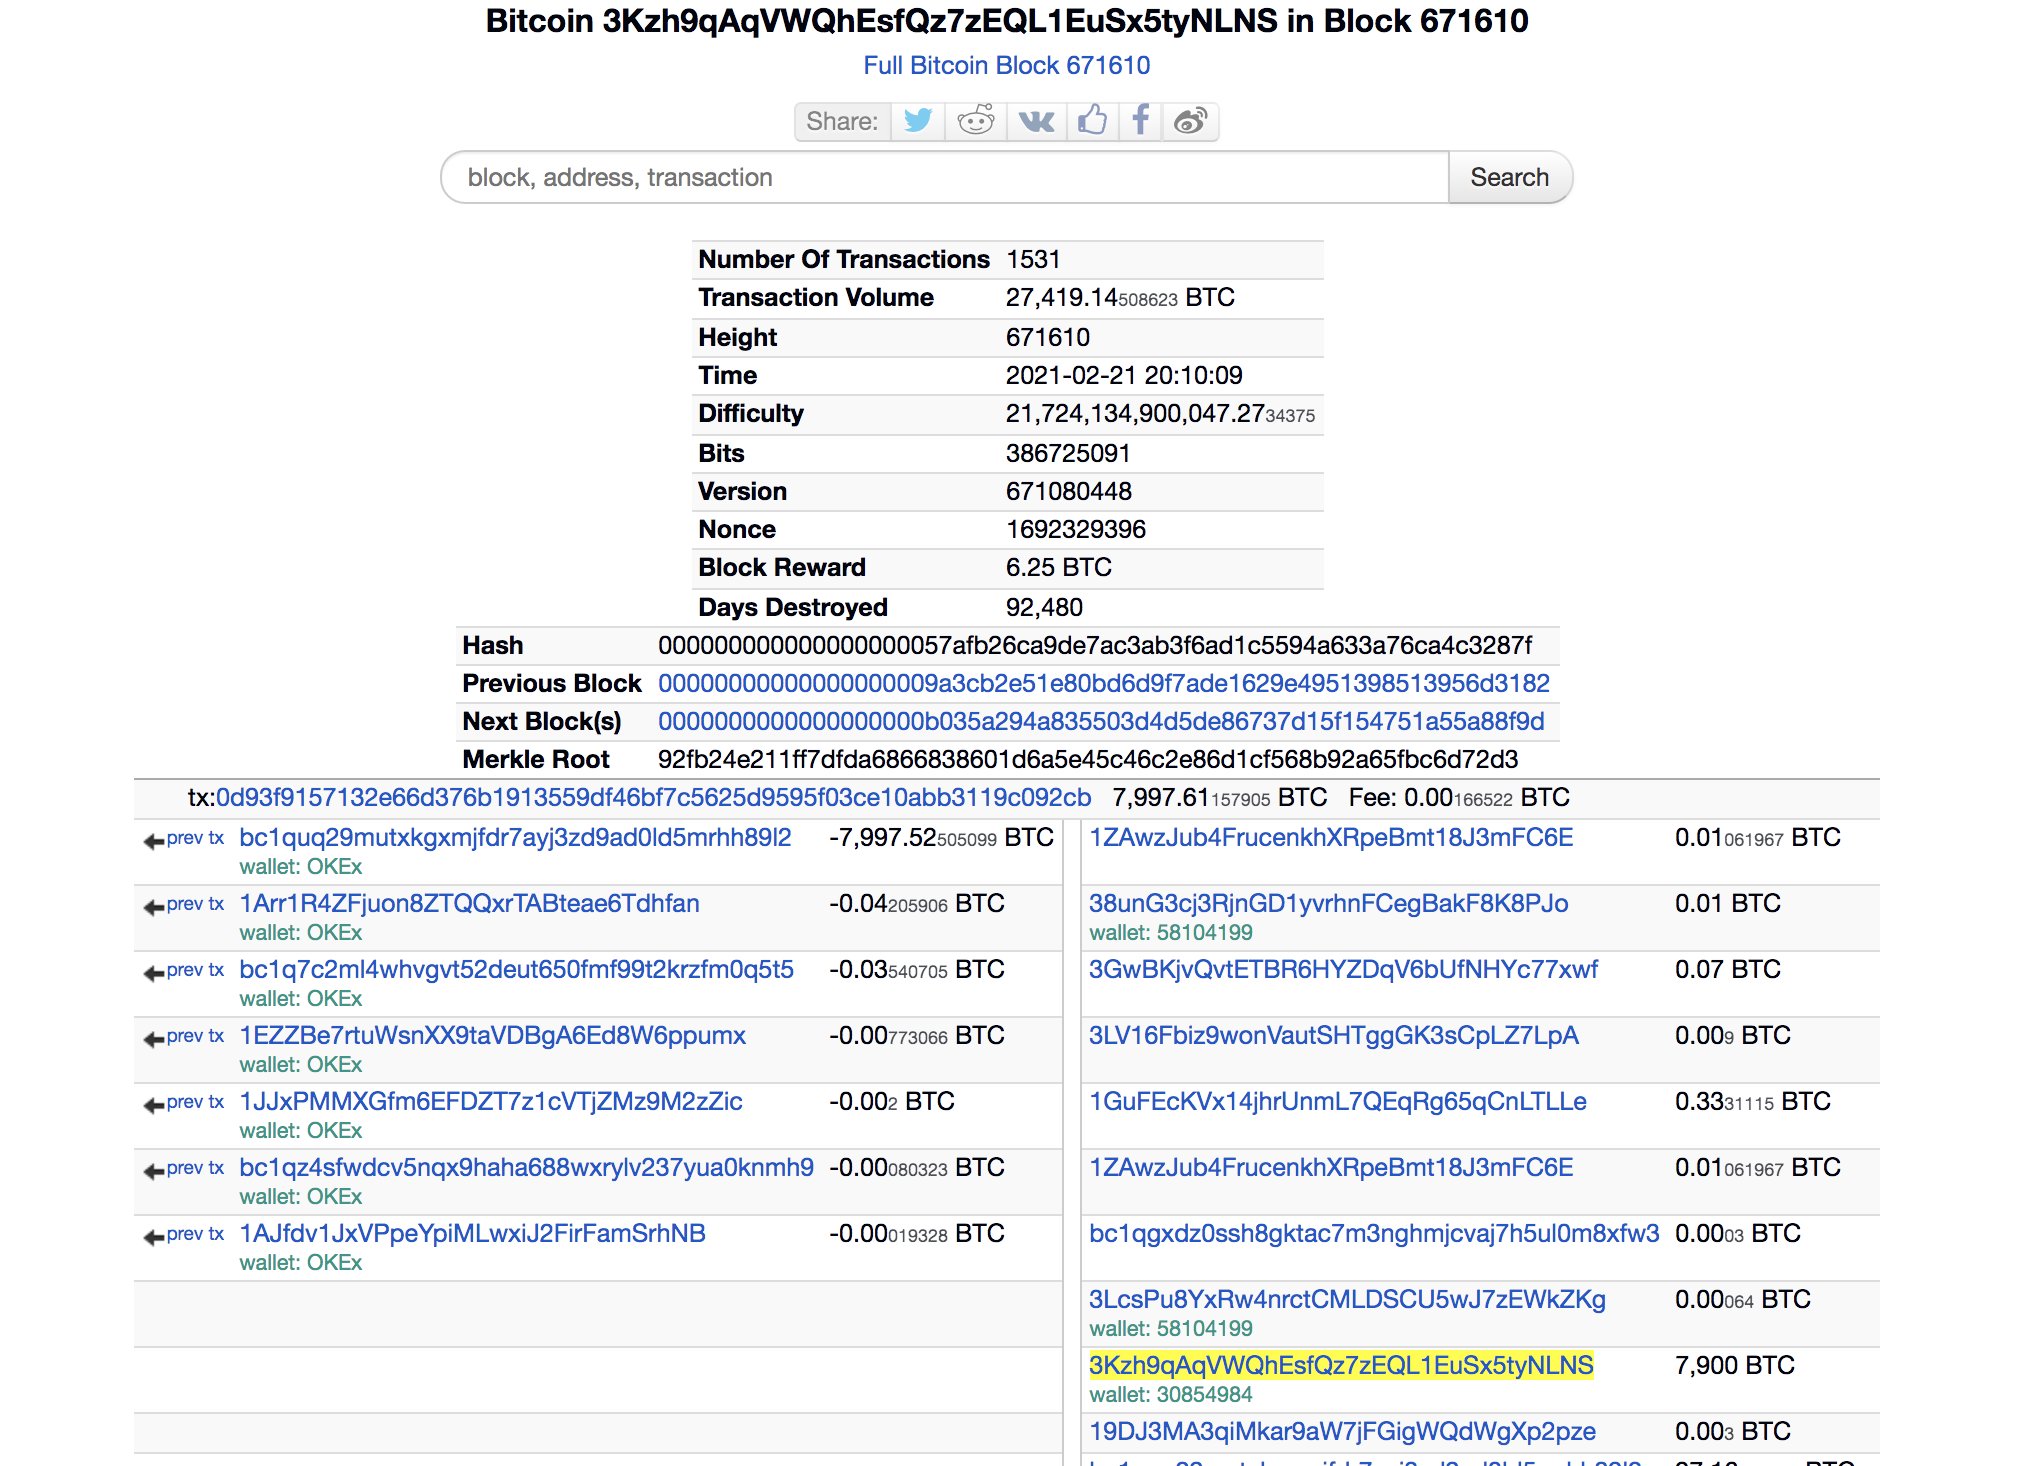This screenshot has width=2018, height=1466.
Task: Share page on Reddit icon
Action: (x=975, y=121)
